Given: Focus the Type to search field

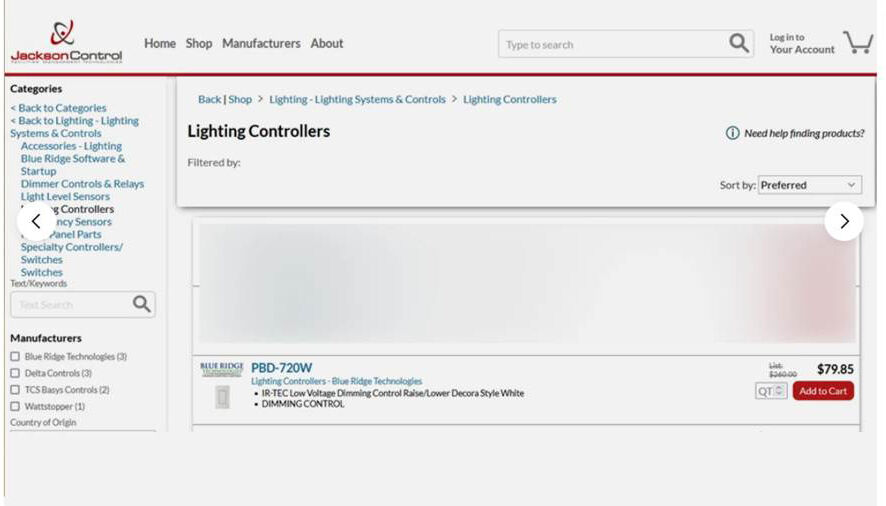Looking at the screenshot, I should (x=610, y=44).
